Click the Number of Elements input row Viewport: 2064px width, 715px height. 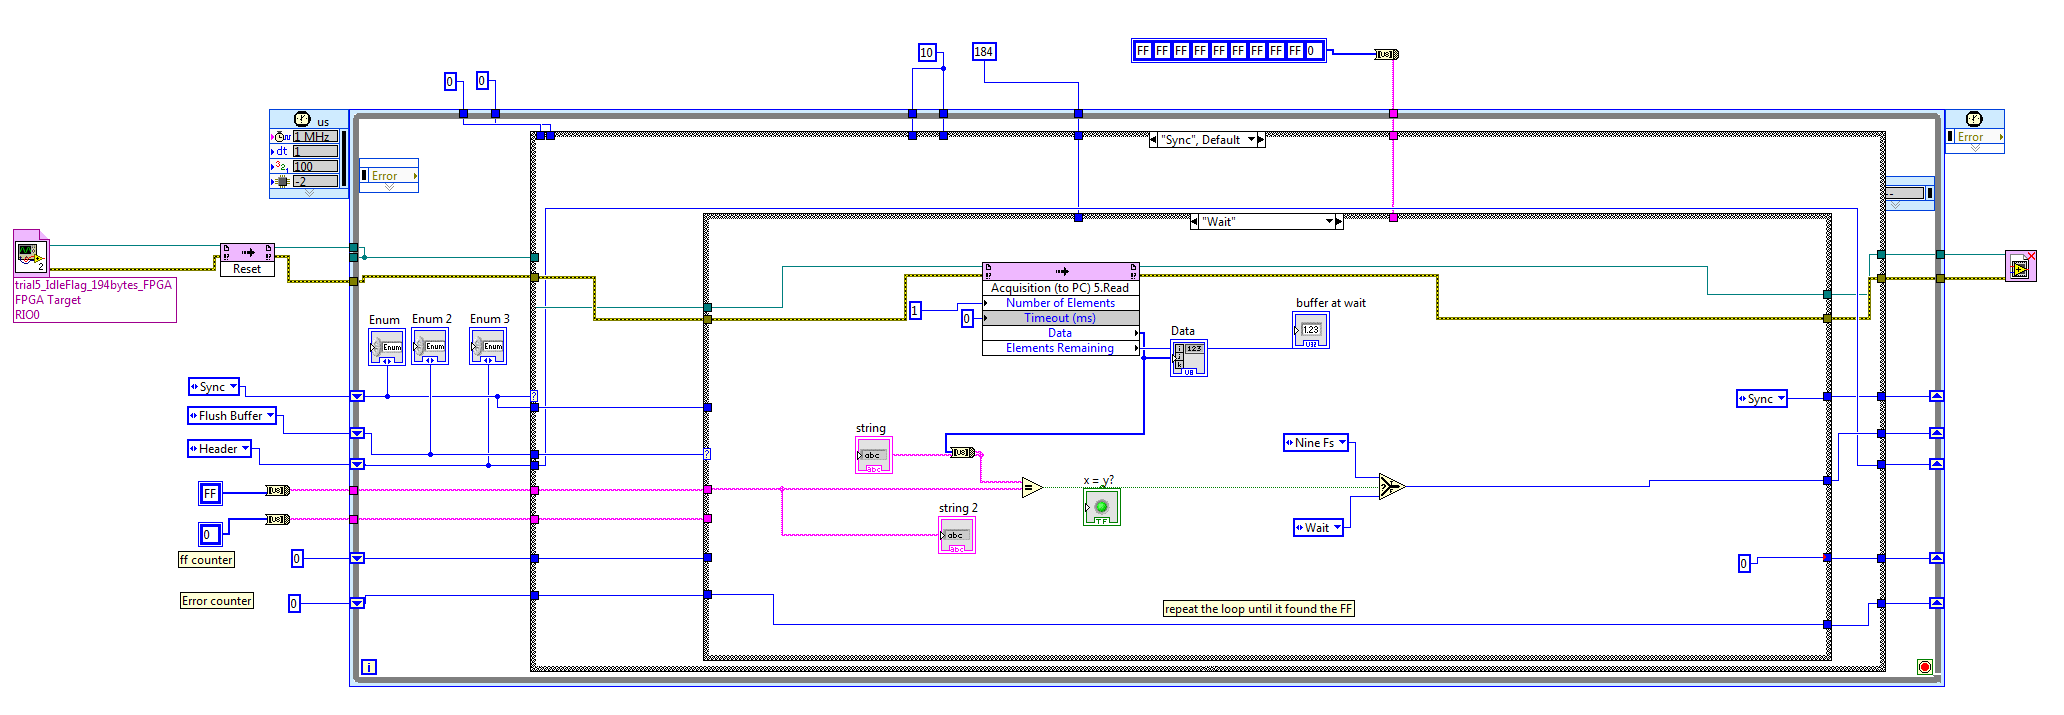pyautogui.click(x=1061, y=303)
